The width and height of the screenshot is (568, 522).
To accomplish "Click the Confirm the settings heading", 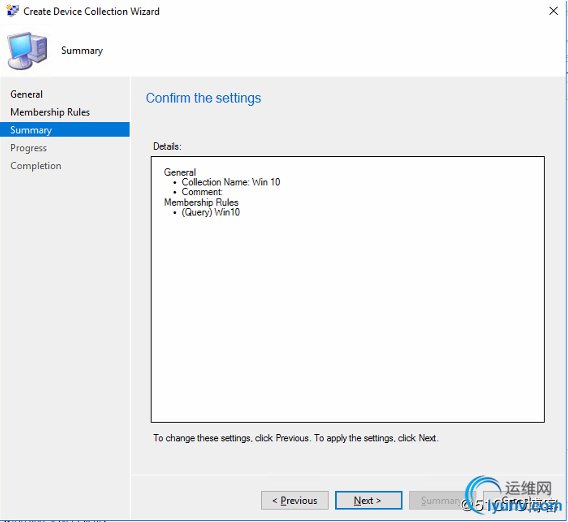I will coord(203,98).
